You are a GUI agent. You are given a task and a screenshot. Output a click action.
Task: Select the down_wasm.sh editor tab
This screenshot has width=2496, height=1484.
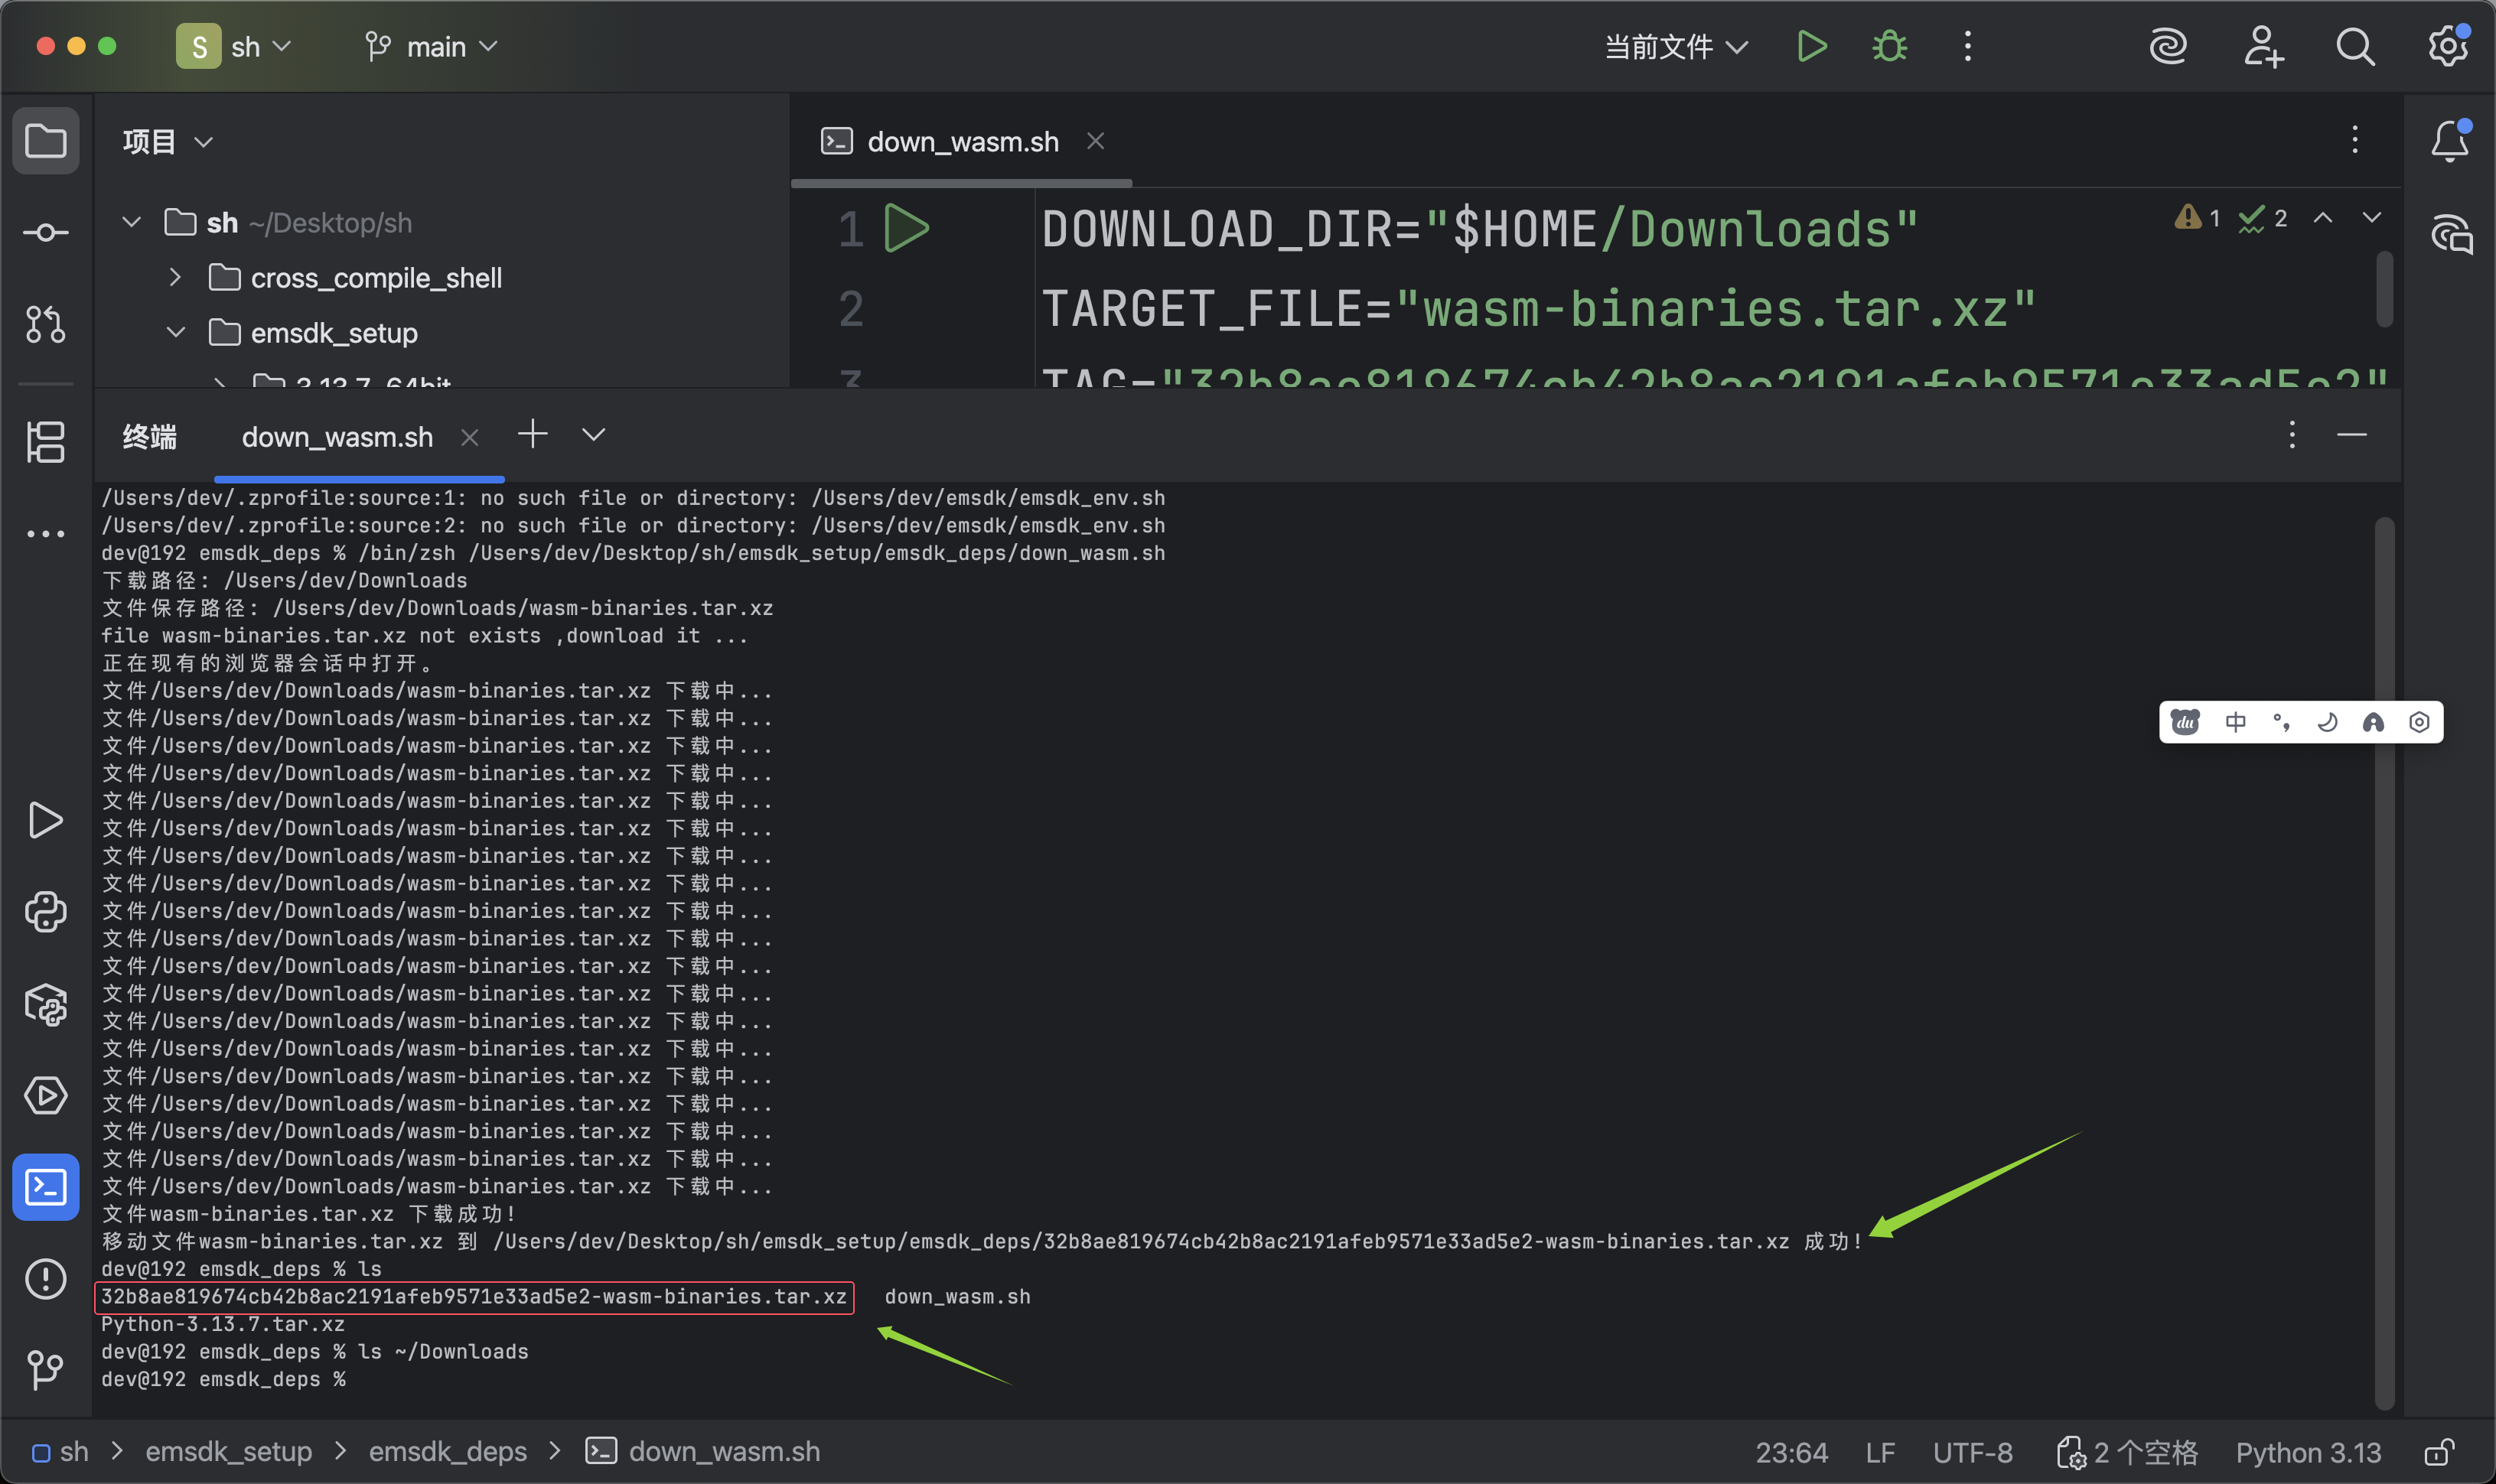[x=962, y=141]
